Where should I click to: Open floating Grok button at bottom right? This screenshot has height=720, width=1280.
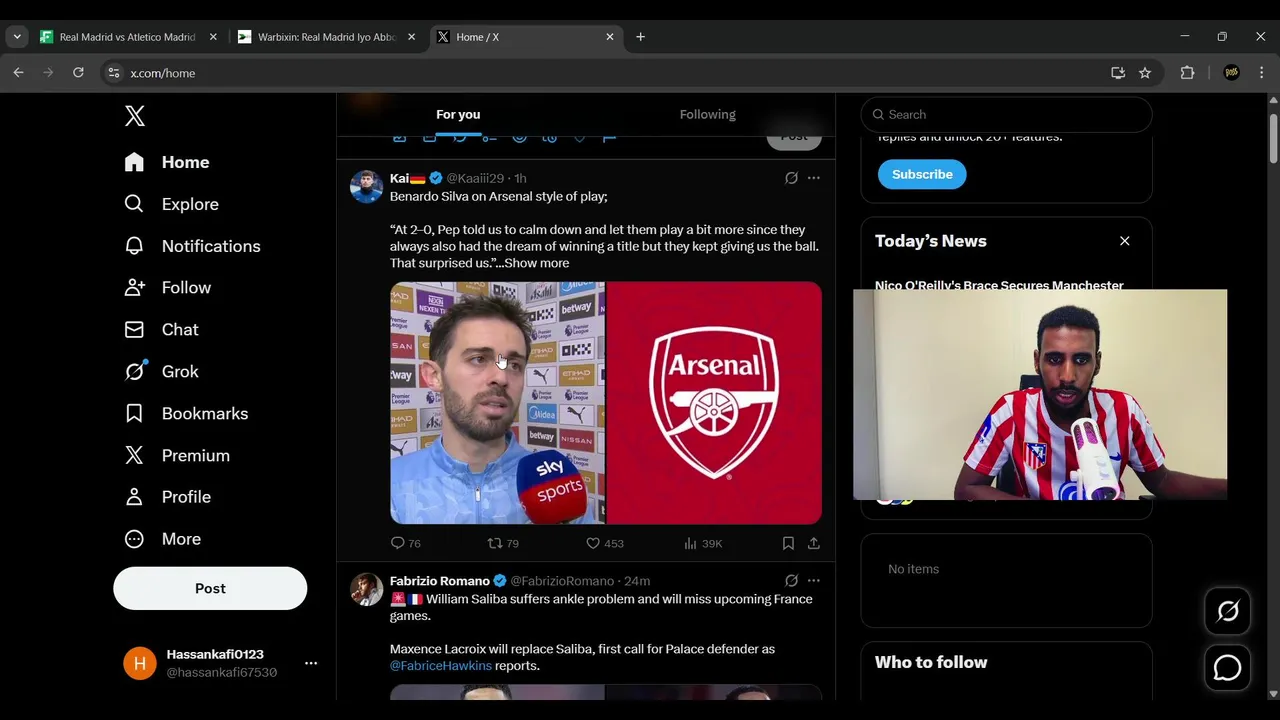point(1227,611)
